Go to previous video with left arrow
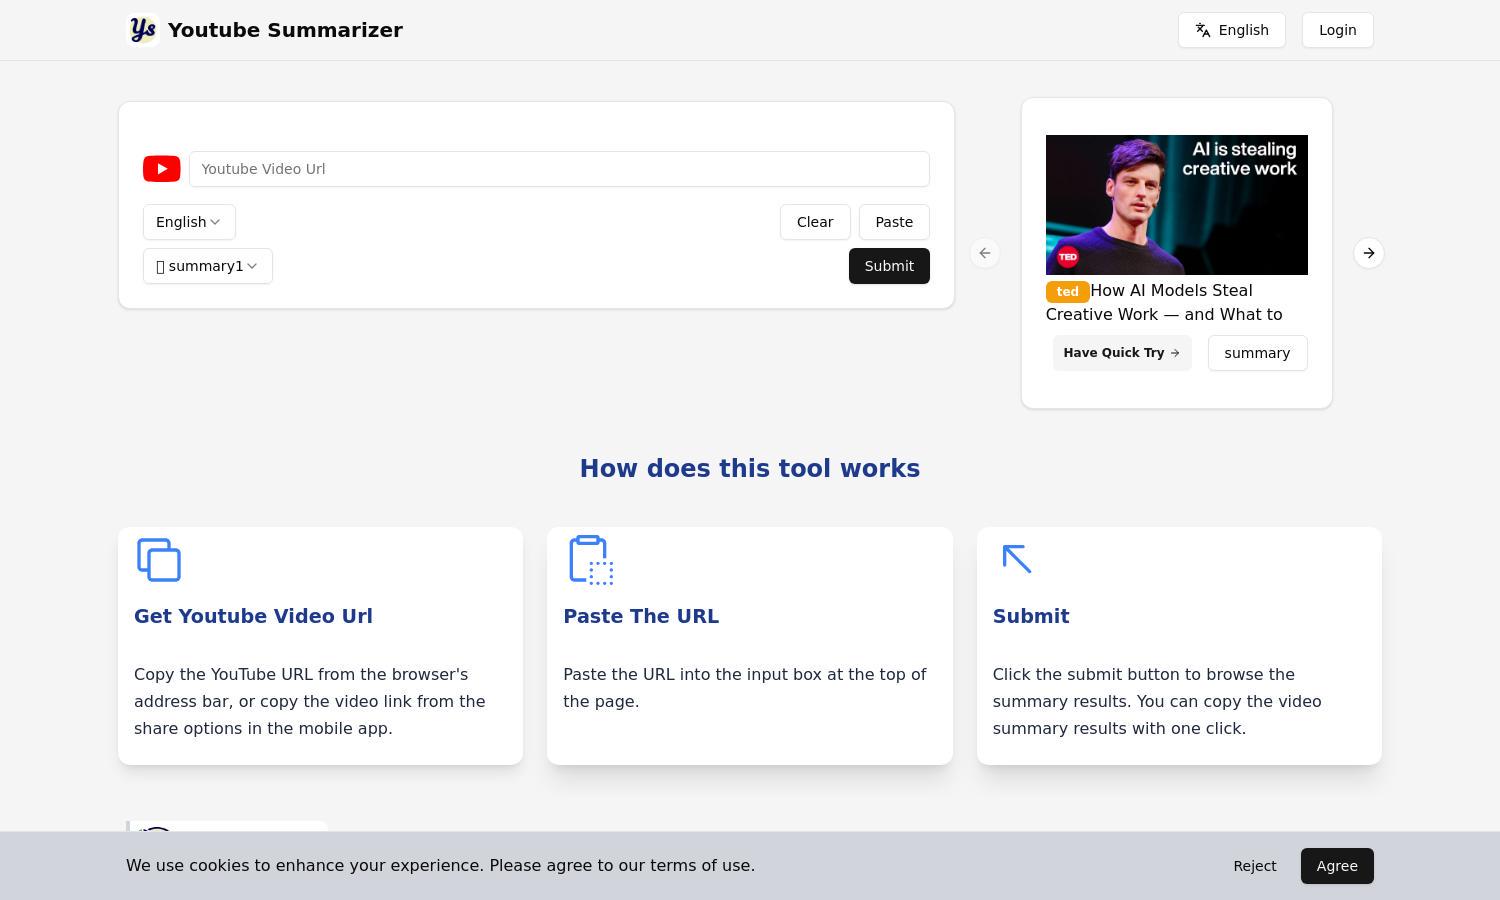Screen dimensions: 1500x900 point(985,253)
